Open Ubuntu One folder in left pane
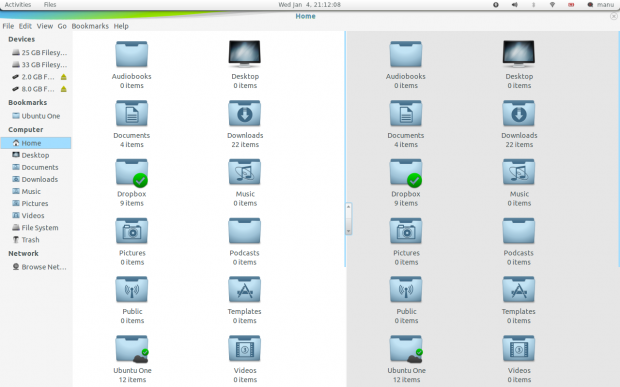Screen dimensions: 620x387 [x=132, y=349]
